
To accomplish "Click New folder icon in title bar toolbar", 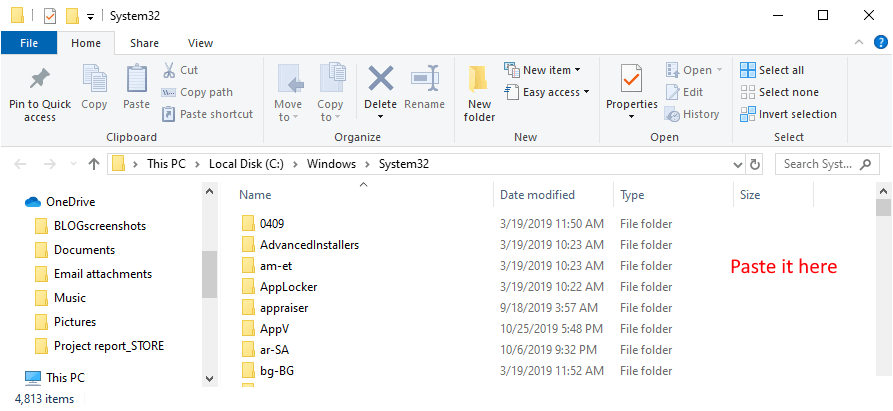I will pos(72,16).
